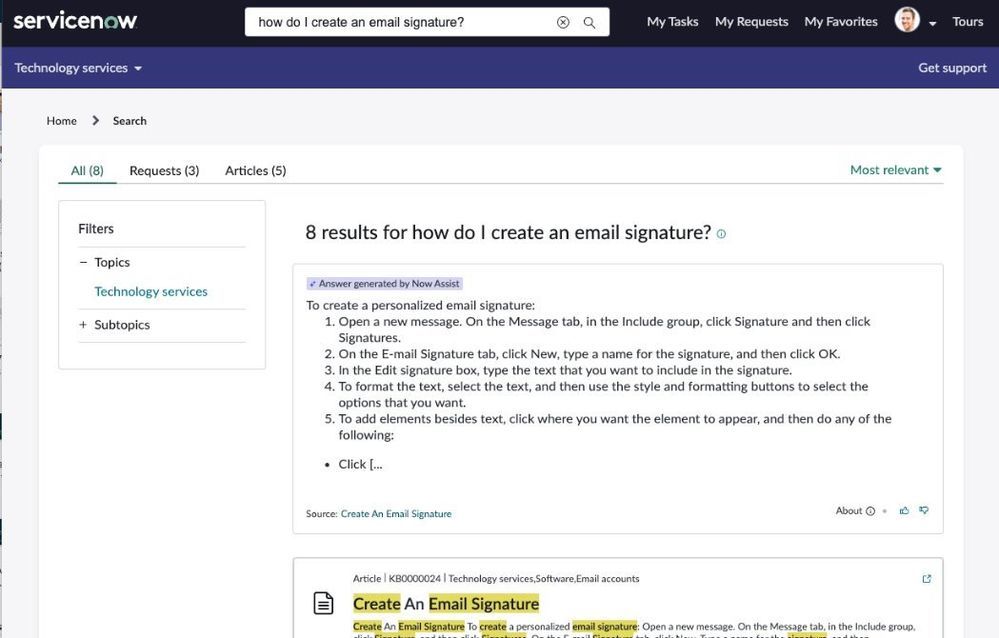Open the user avatar profile picture
Image resolution: width=999 pixels, height=638 pixels.
point(908,19)
